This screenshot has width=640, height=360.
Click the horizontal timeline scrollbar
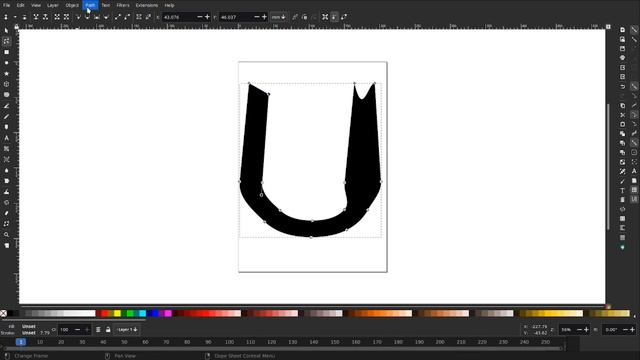pyautogui.click(x=284, y=349)
